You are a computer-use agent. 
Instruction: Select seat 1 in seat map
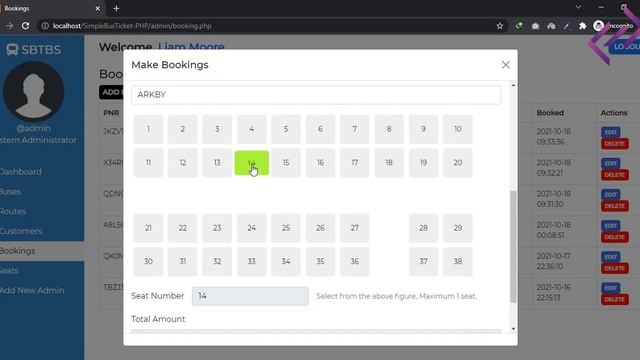point(148,129)
